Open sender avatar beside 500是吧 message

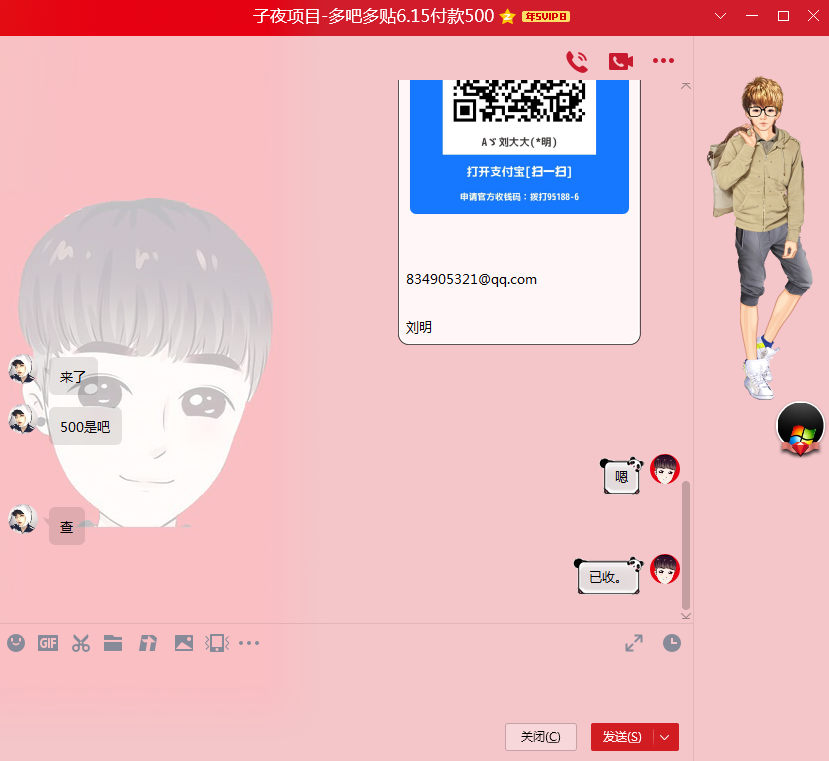click(x=22, y=419)
